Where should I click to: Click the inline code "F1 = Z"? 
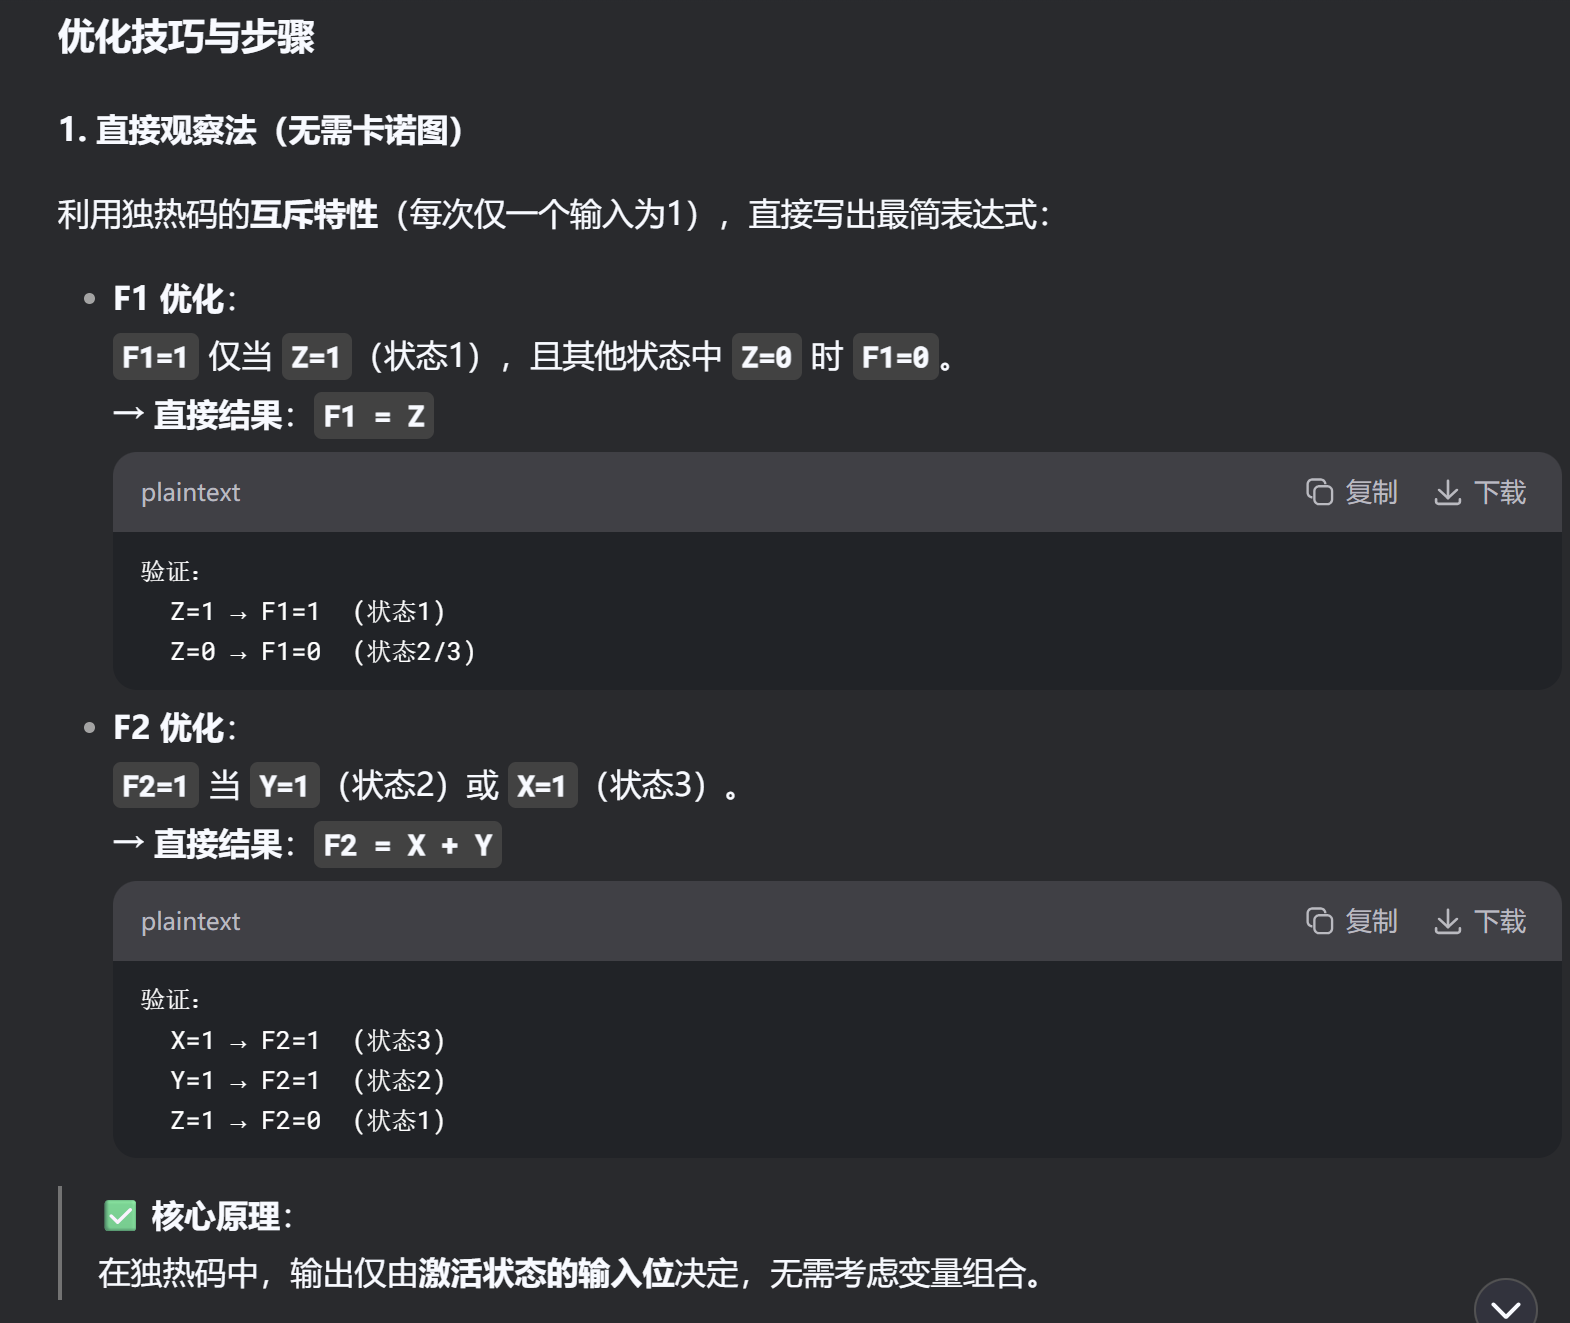tap(374, 416)
